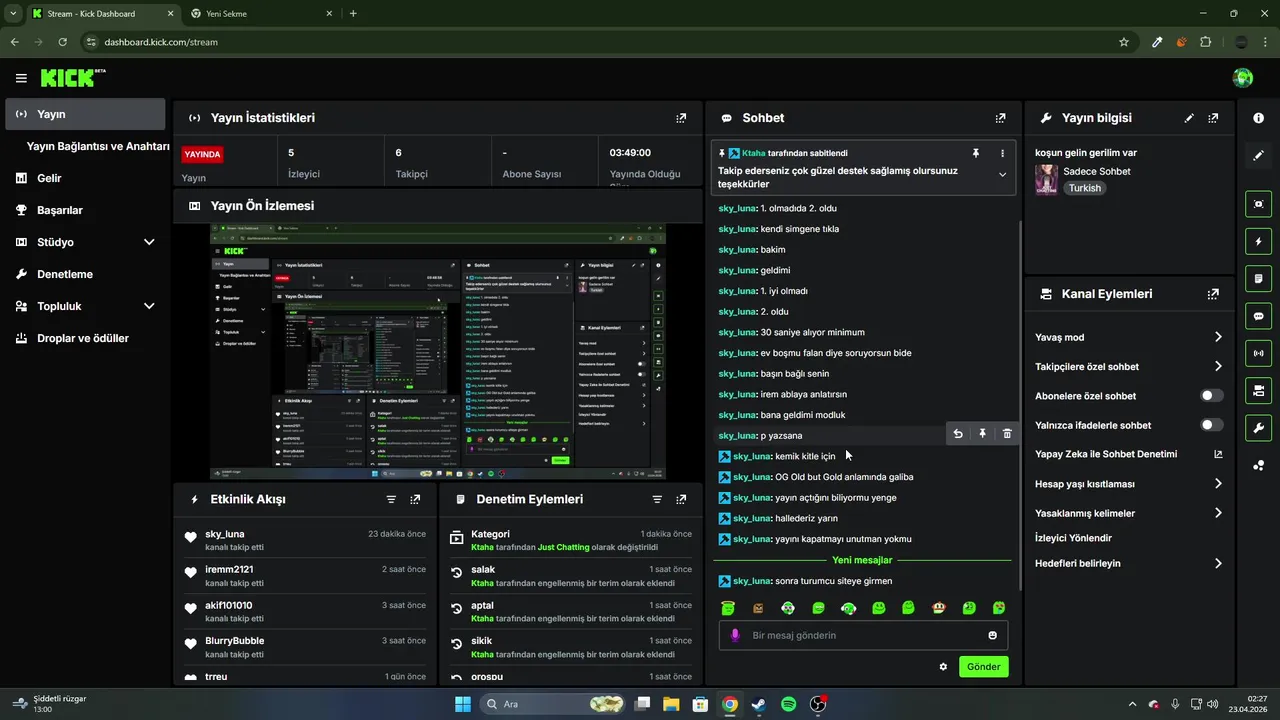Click sky_luna in Etkinlik Akışı

coord(225,534)
